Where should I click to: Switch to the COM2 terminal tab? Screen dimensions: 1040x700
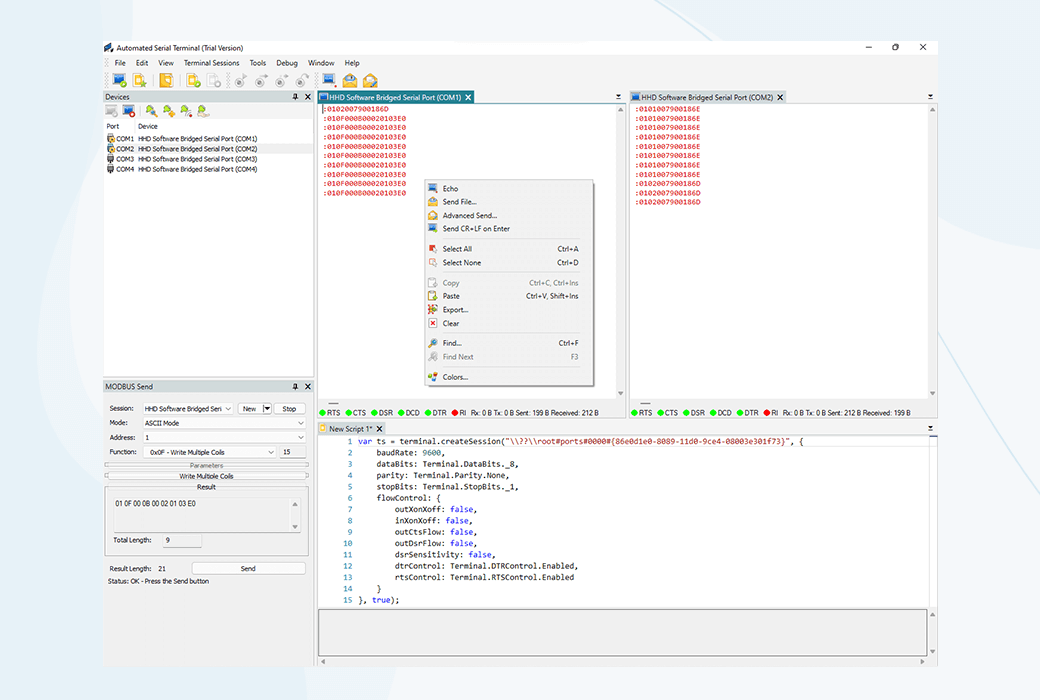(706, 97)
